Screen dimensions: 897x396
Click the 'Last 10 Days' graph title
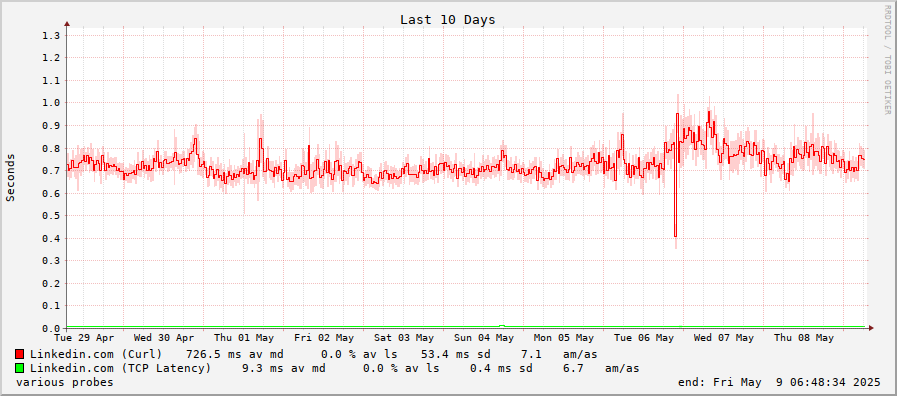pos(447,19)
